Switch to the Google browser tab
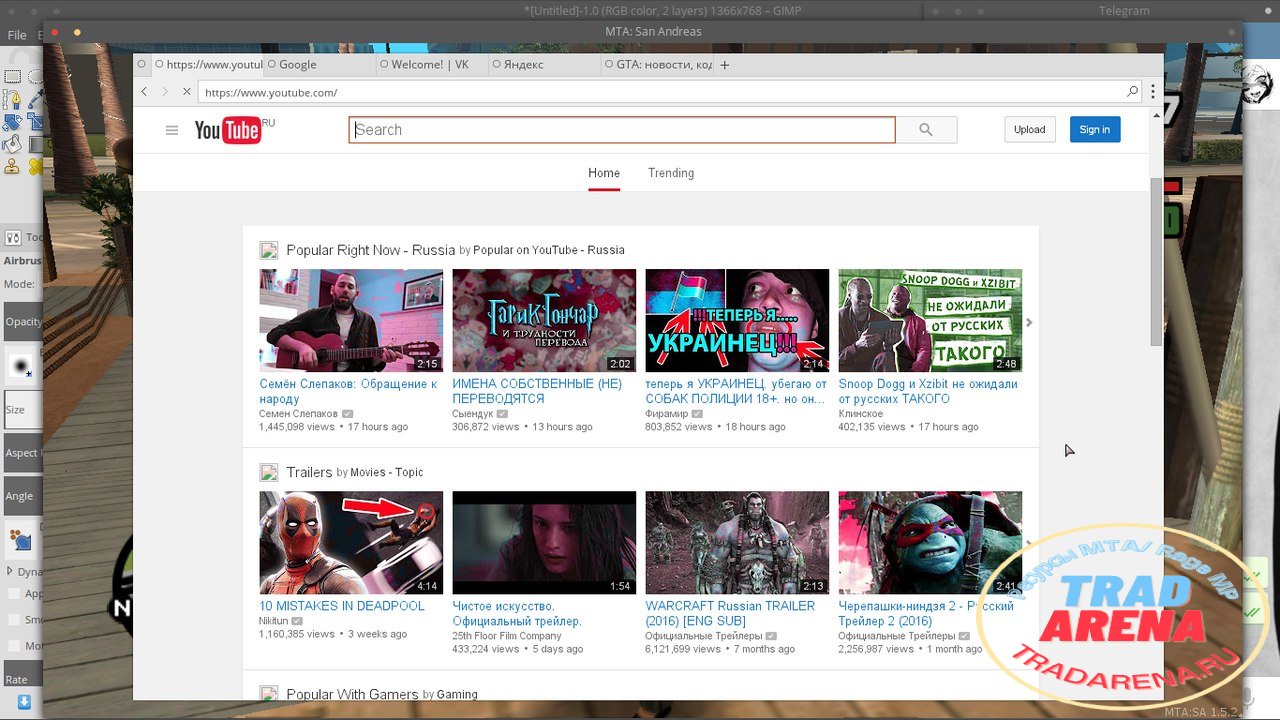1280x720 pixels. click(x=320, y=65)
